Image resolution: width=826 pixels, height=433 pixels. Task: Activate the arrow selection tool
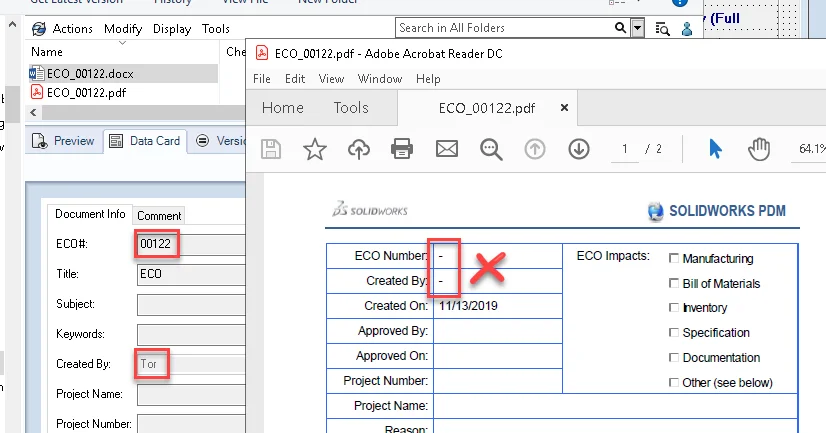715,149
